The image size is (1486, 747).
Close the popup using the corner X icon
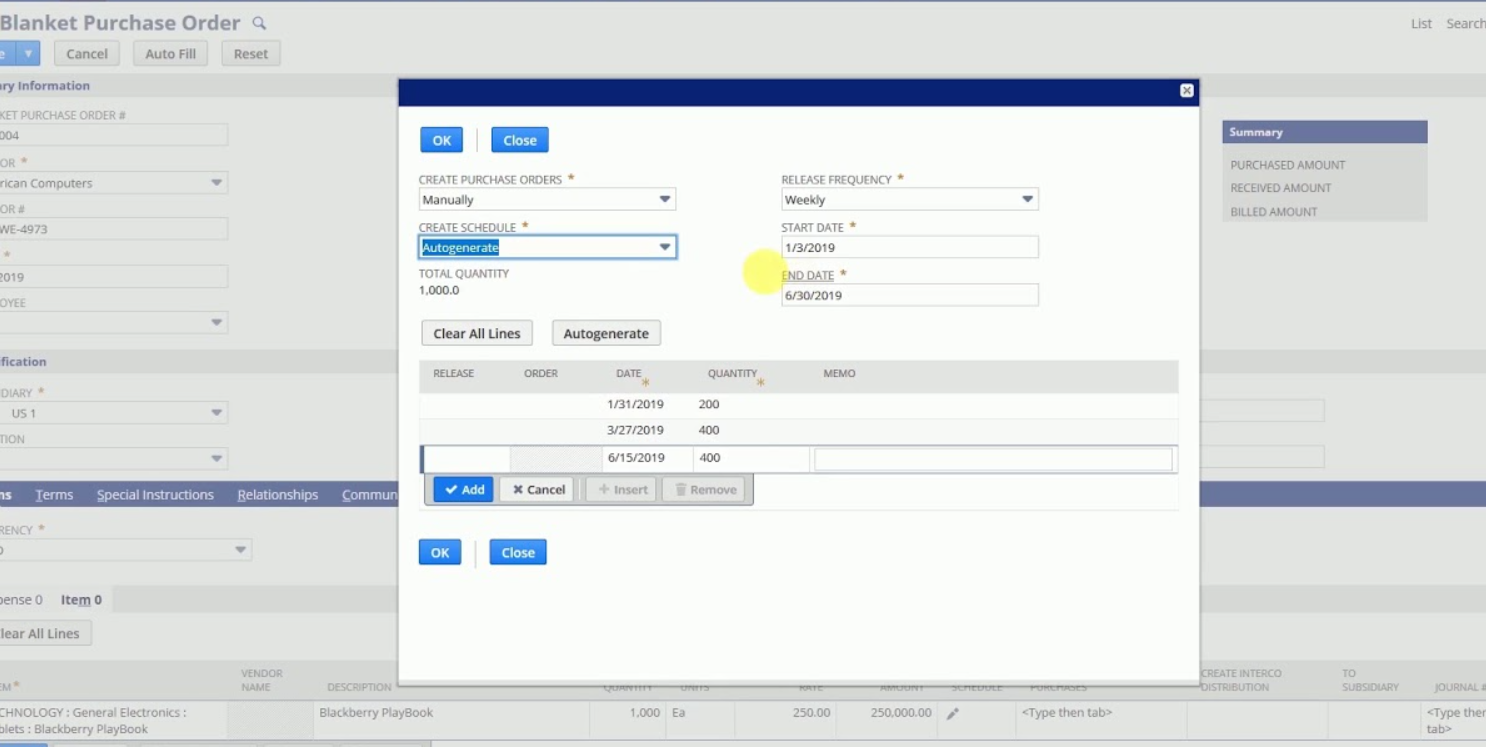point(1186,90)
